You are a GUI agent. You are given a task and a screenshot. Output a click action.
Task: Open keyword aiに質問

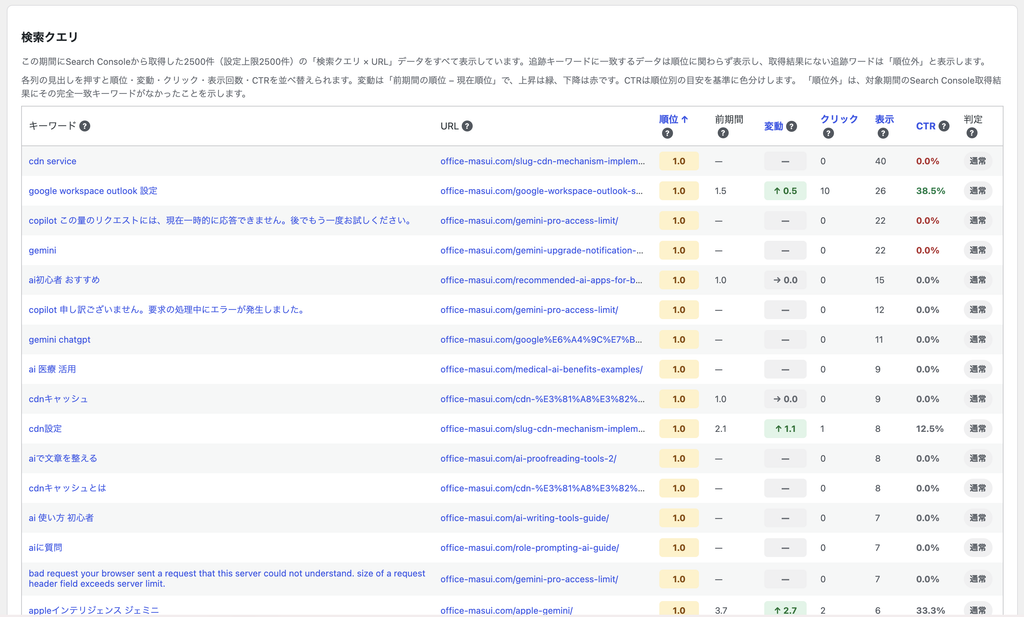[46, 547]
